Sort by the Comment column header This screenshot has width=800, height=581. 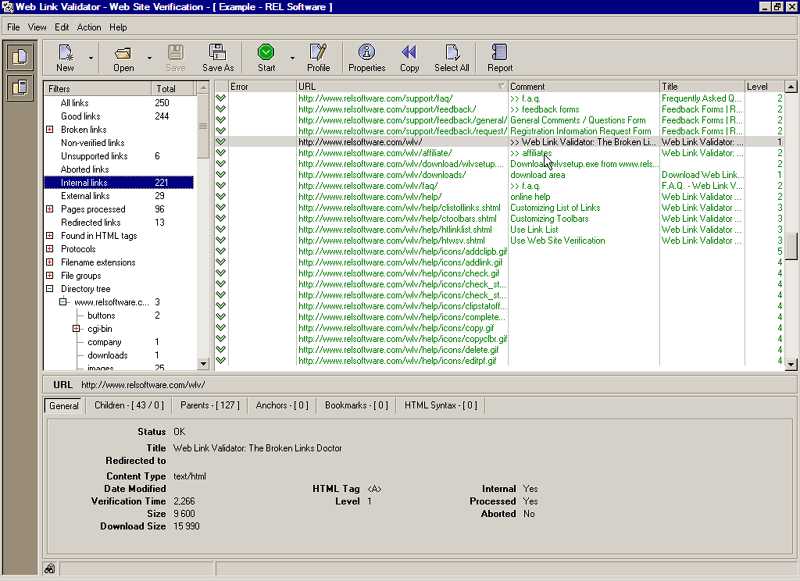tap(583, 86)
